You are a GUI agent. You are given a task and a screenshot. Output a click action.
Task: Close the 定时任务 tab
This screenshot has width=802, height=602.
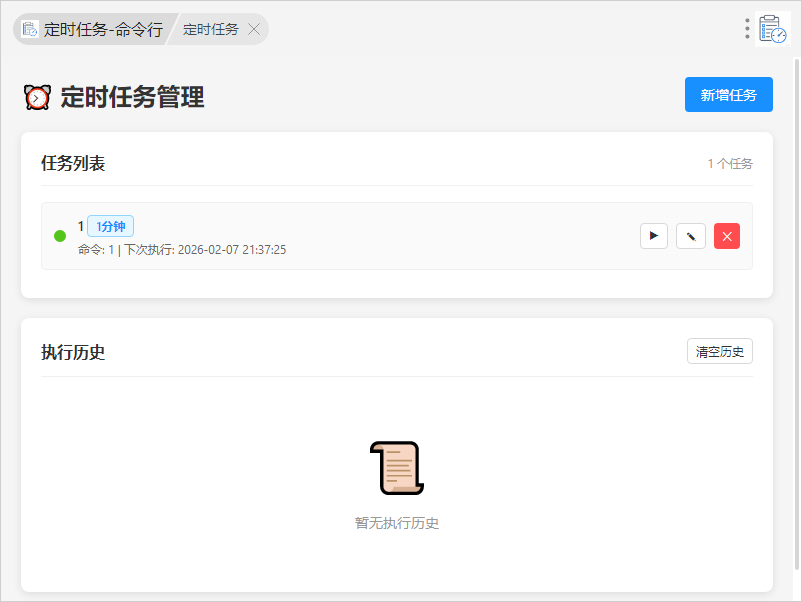[254, 29]
